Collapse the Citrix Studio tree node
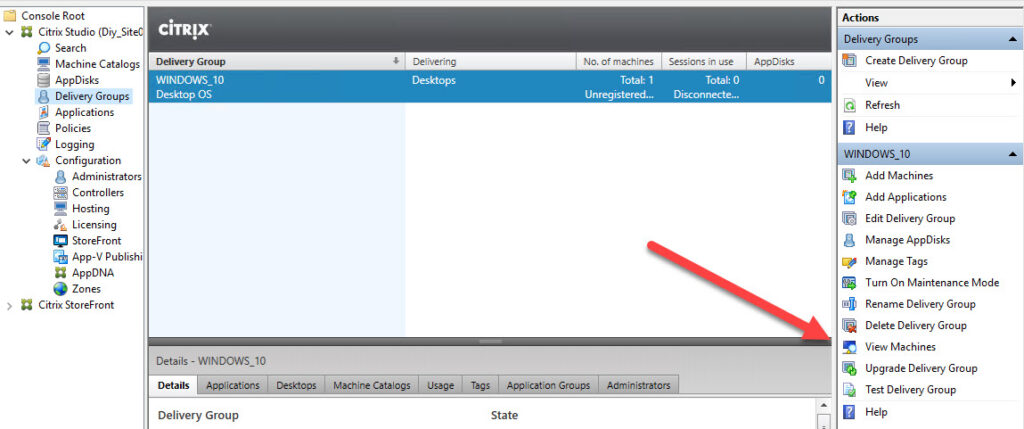The height and width of the screenshot is (429, 1024). (10, 32)
